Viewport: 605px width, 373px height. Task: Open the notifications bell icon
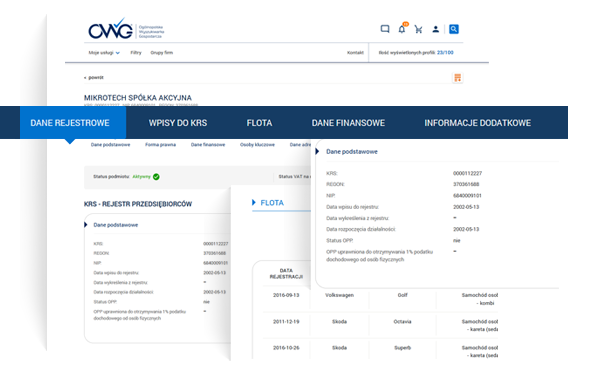coord(402,29)
